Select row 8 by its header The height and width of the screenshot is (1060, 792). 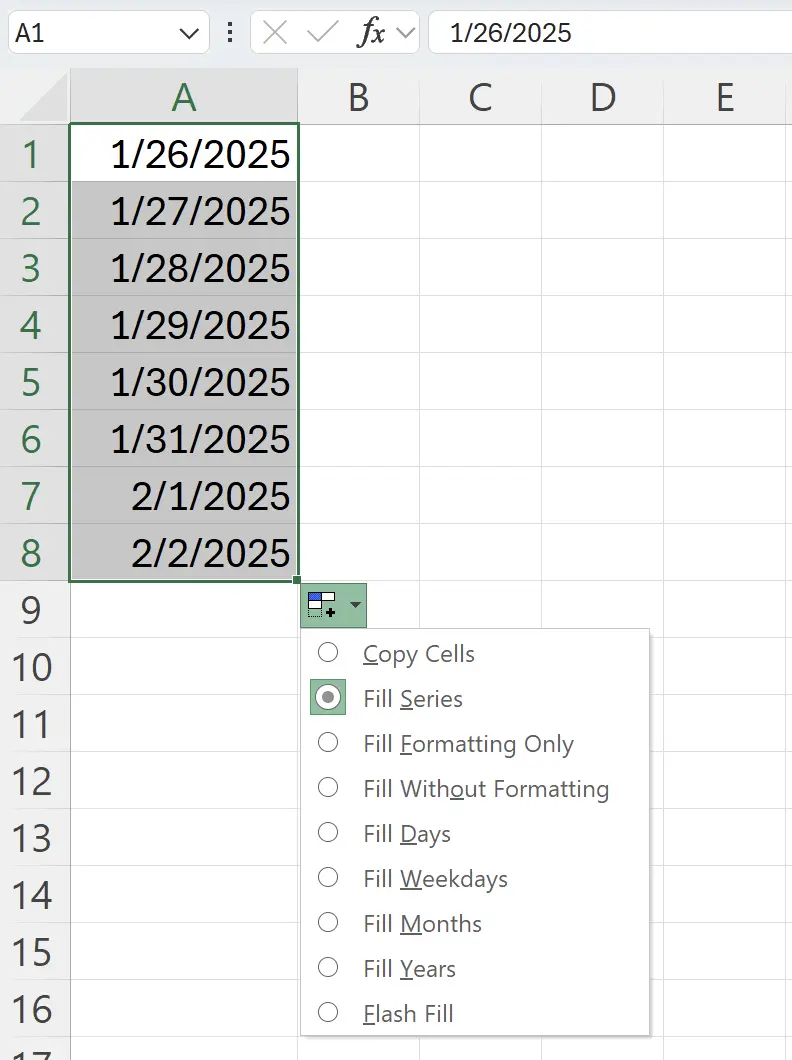(35, 553)
